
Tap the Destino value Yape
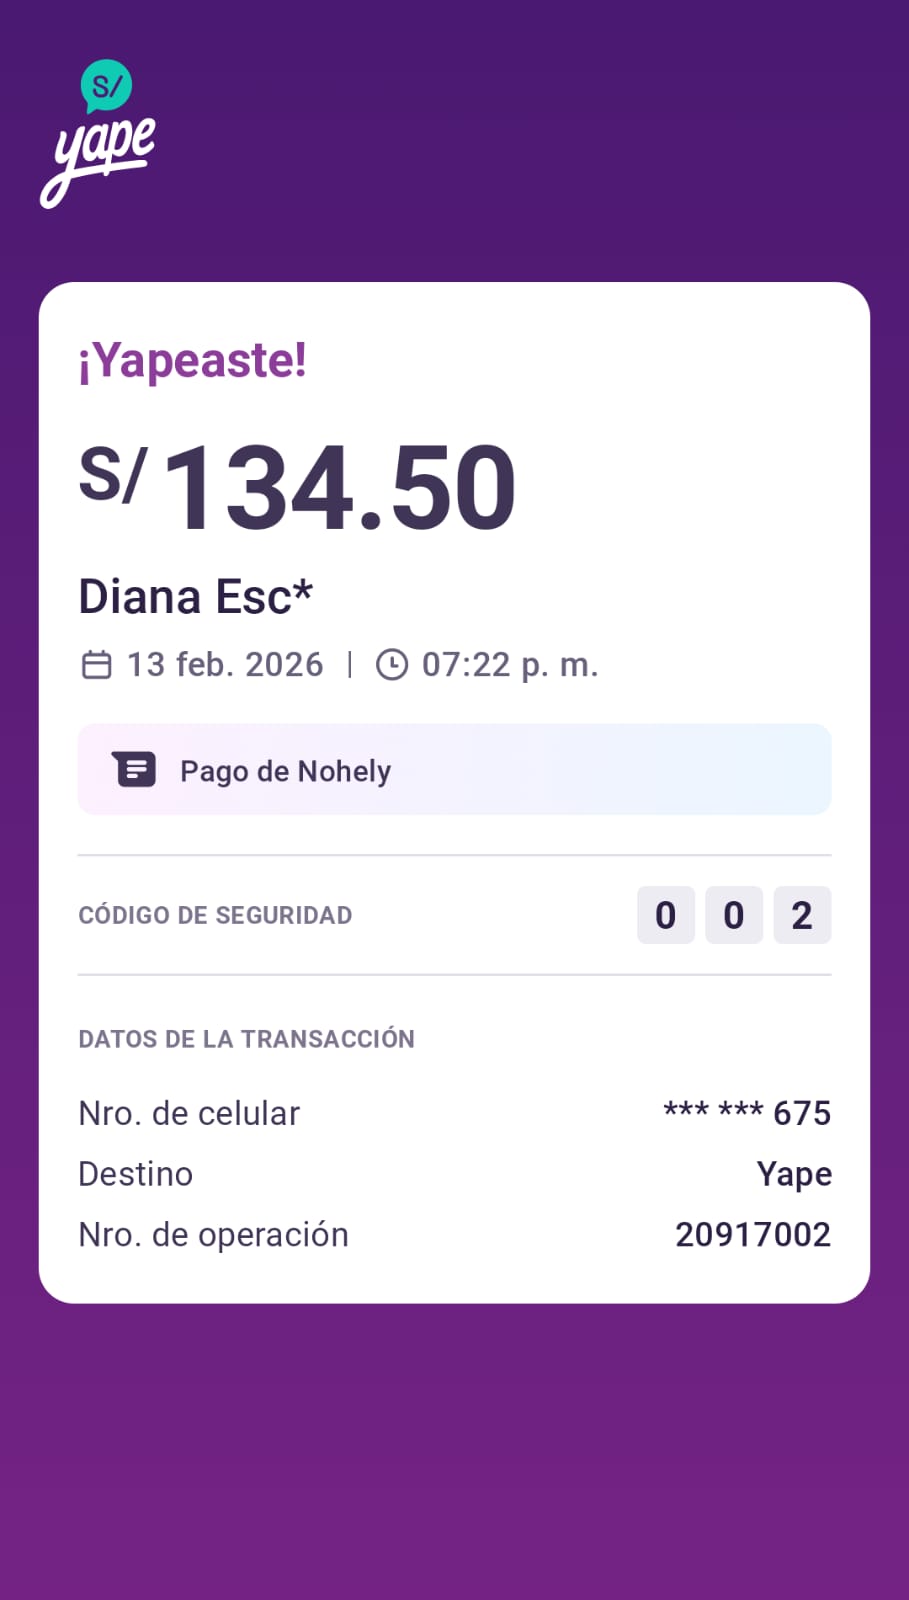click(794, 1174)
